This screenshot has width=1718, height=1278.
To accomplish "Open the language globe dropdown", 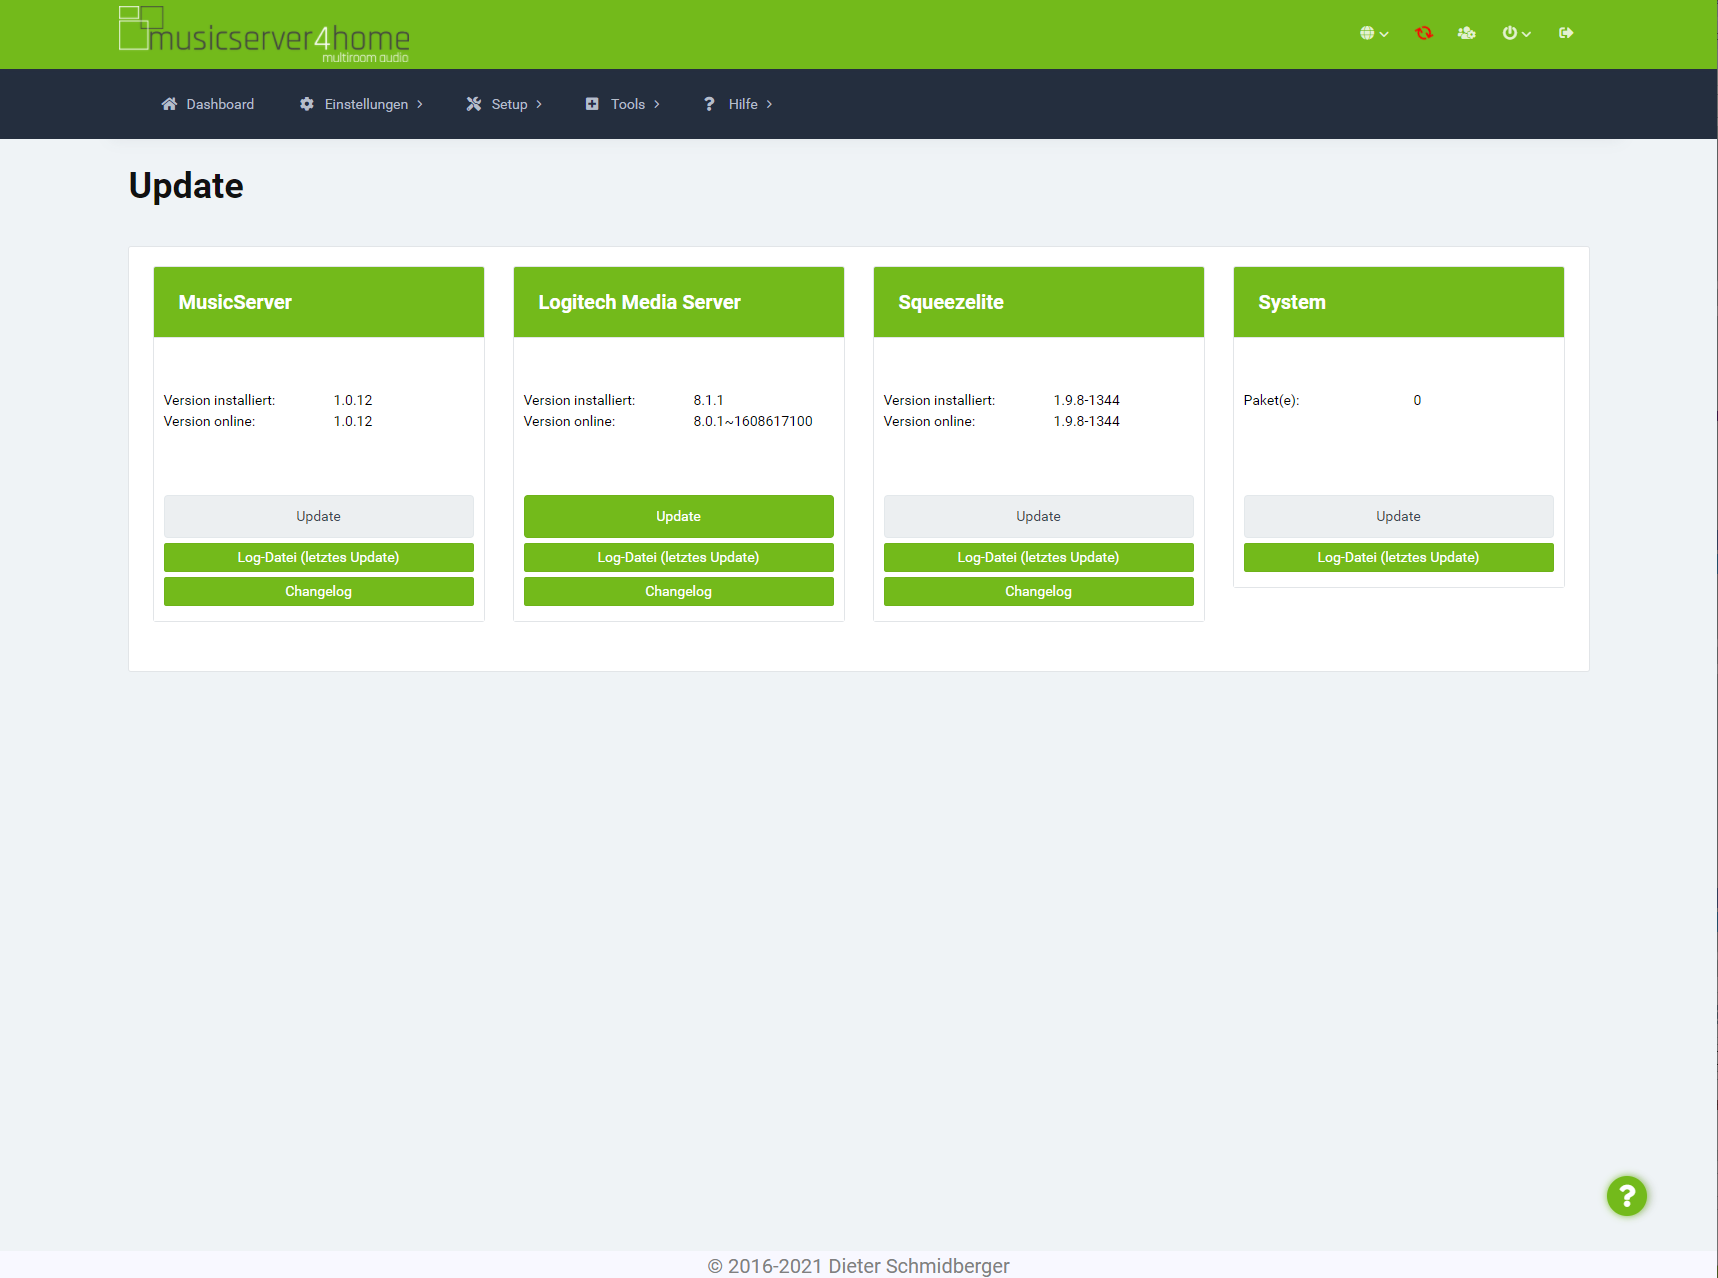I will point(1373,33).
